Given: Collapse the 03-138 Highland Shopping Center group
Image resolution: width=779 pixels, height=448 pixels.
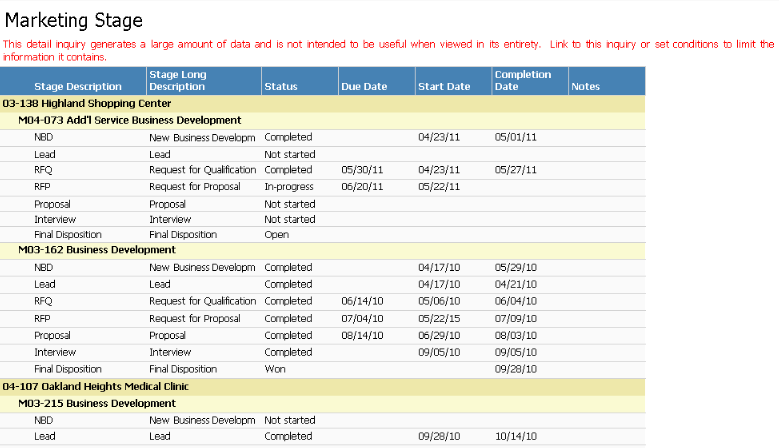Looking at the screenshot, I should click(87, 103).
